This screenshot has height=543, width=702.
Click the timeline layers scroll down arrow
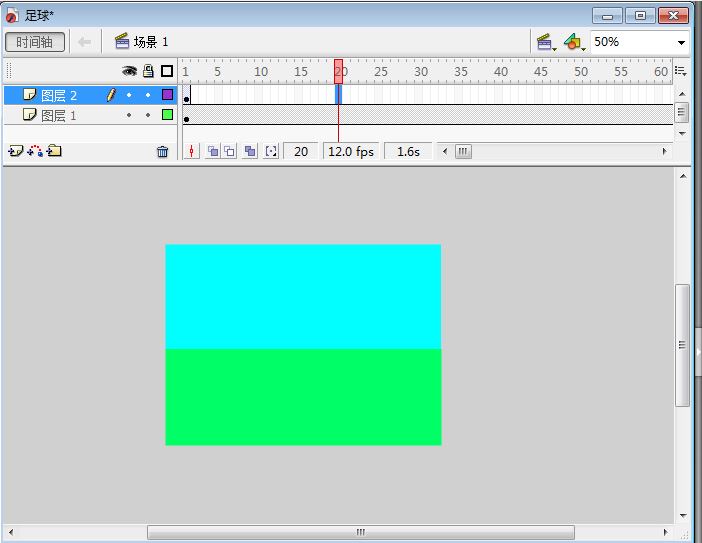click(682, 133)
